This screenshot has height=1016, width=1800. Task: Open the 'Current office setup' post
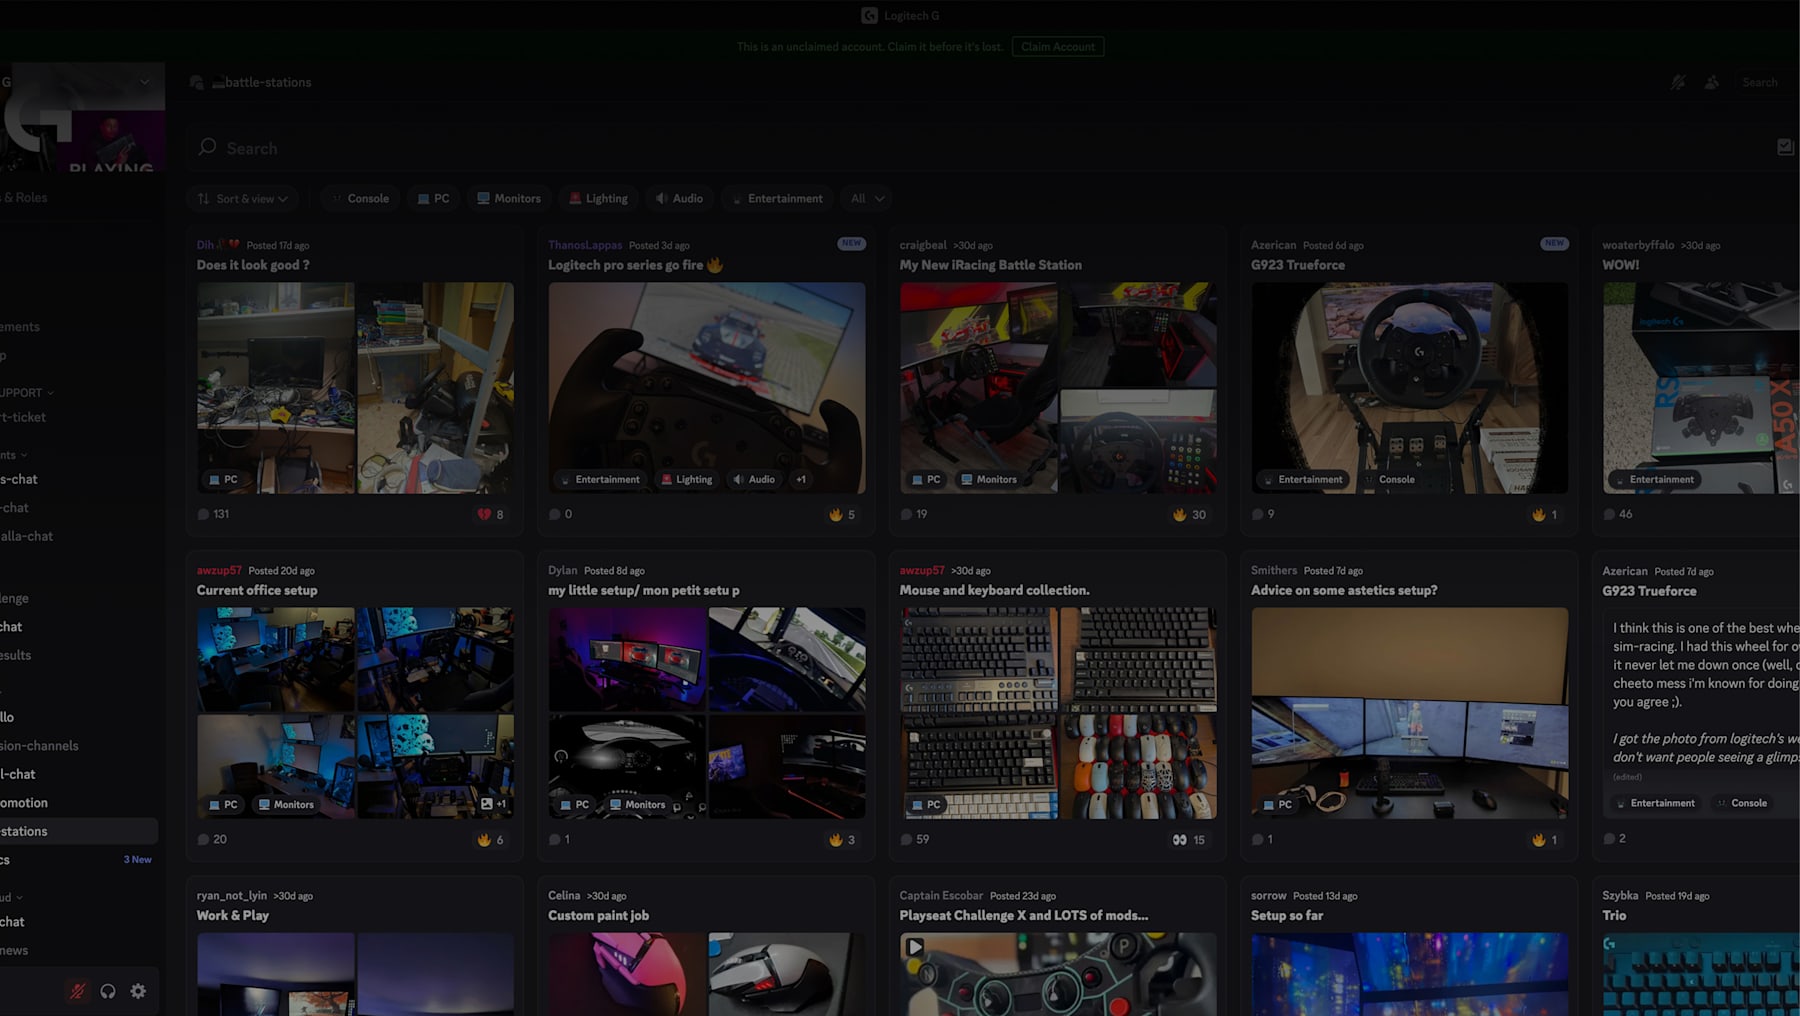point(257,590)
